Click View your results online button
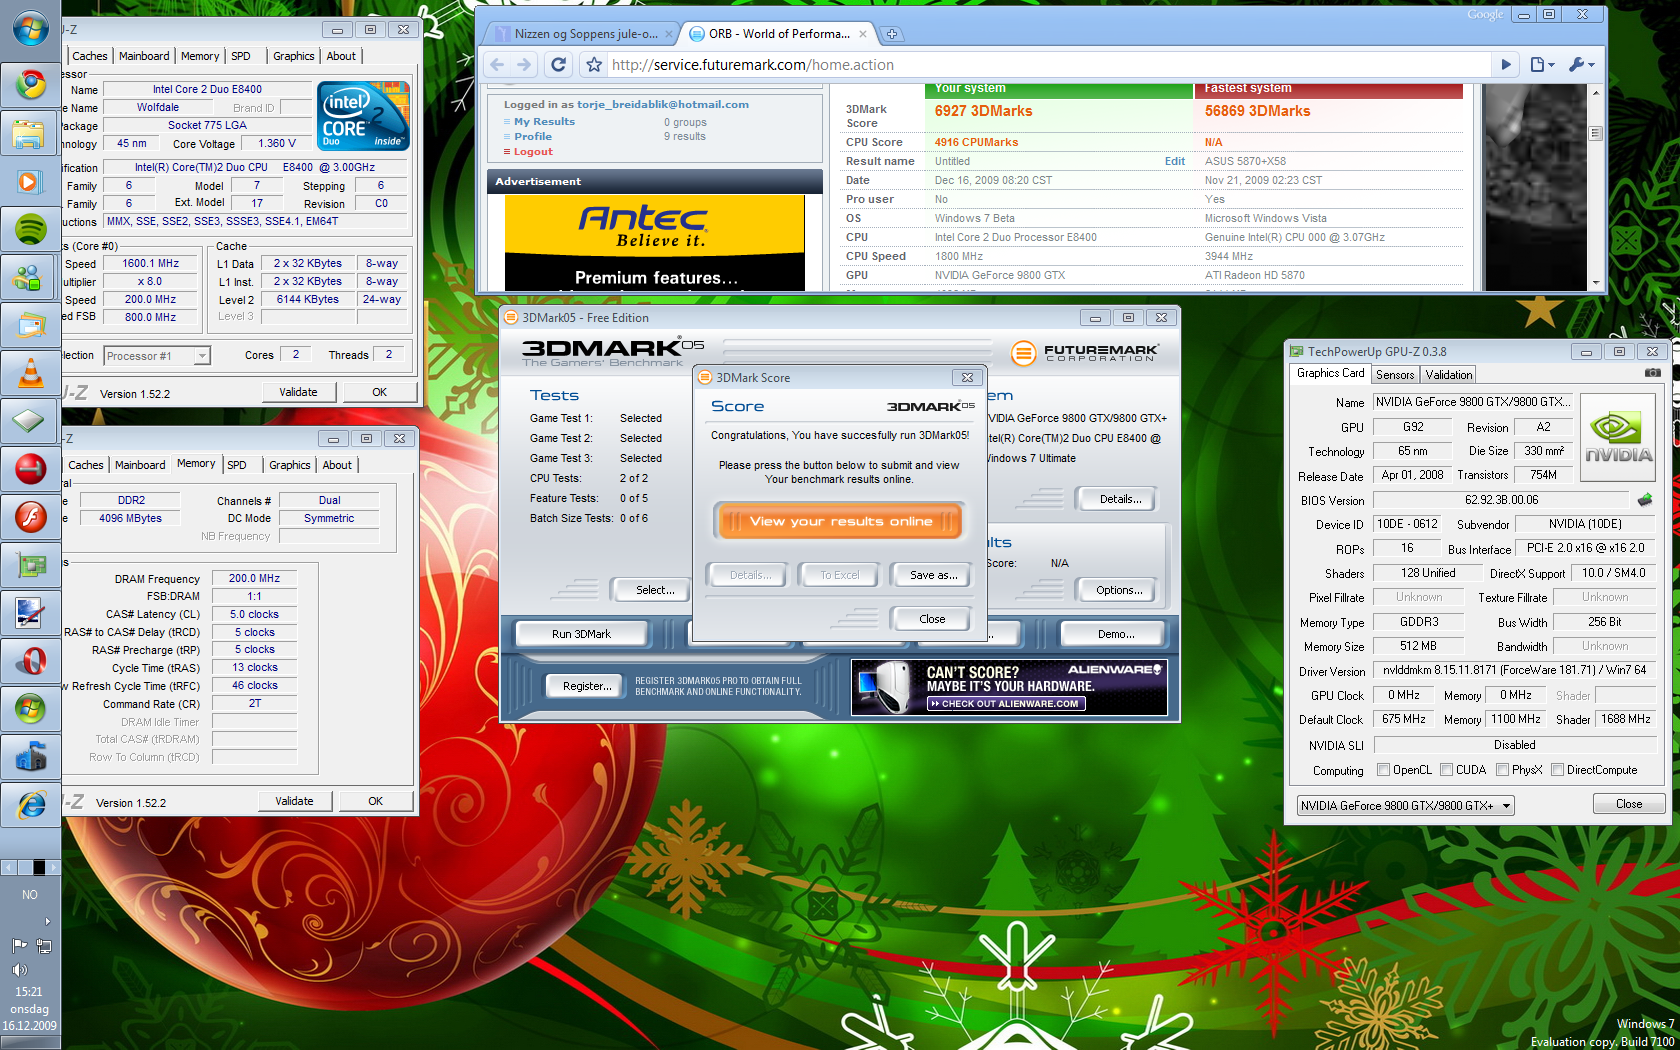Viewport: 1680px width, 1050px height. tap(840, 521)
